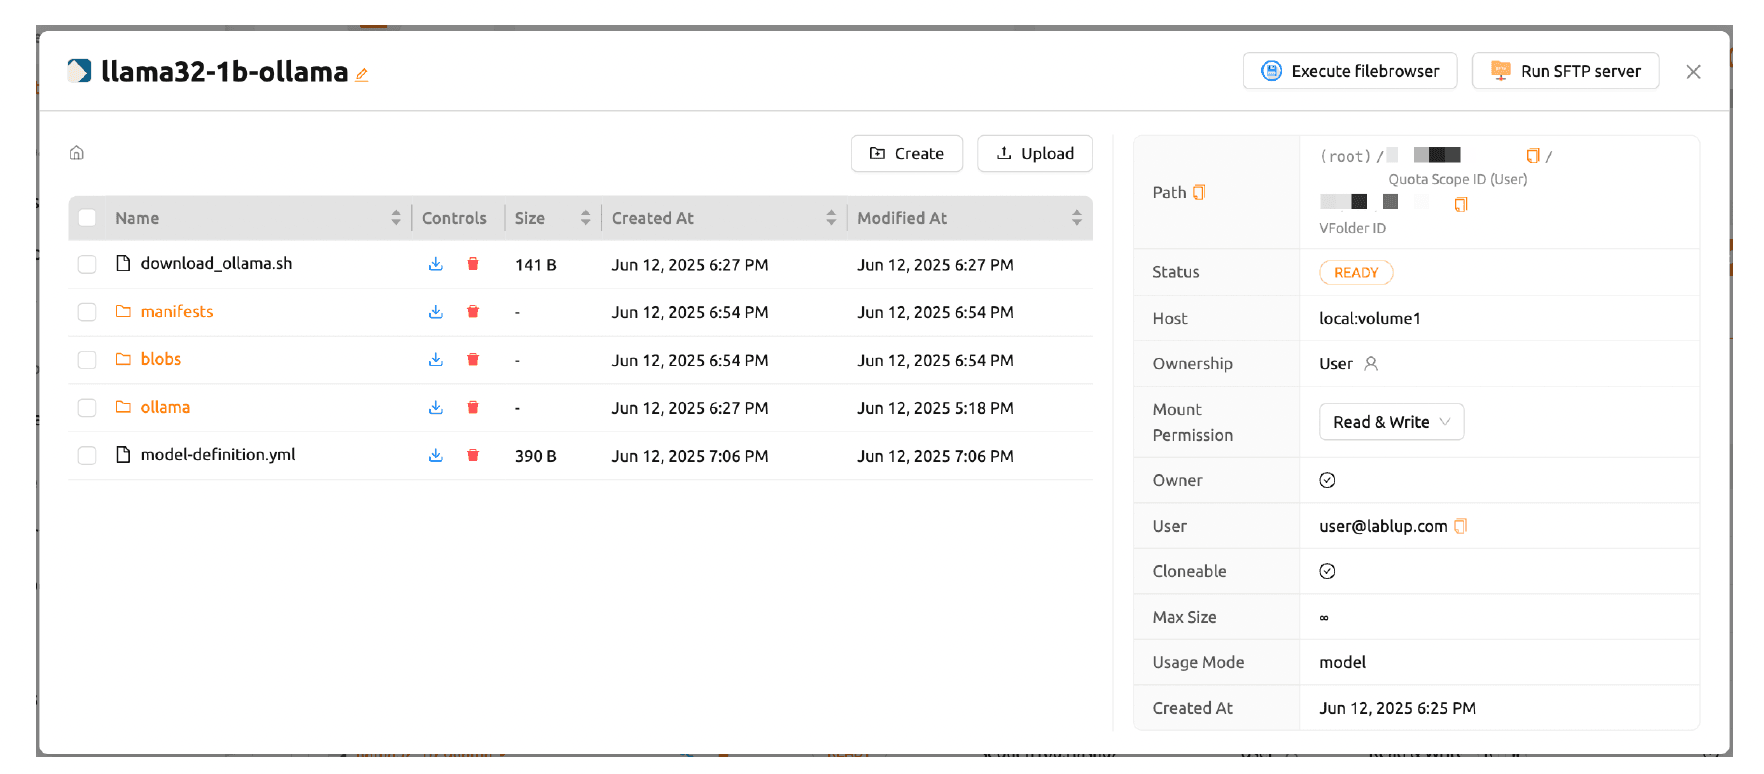This screenshot has height=774, width=1764.
Task: Close the folder explorer dialog
Action: pyautogui.click(x=1693, y=71)
